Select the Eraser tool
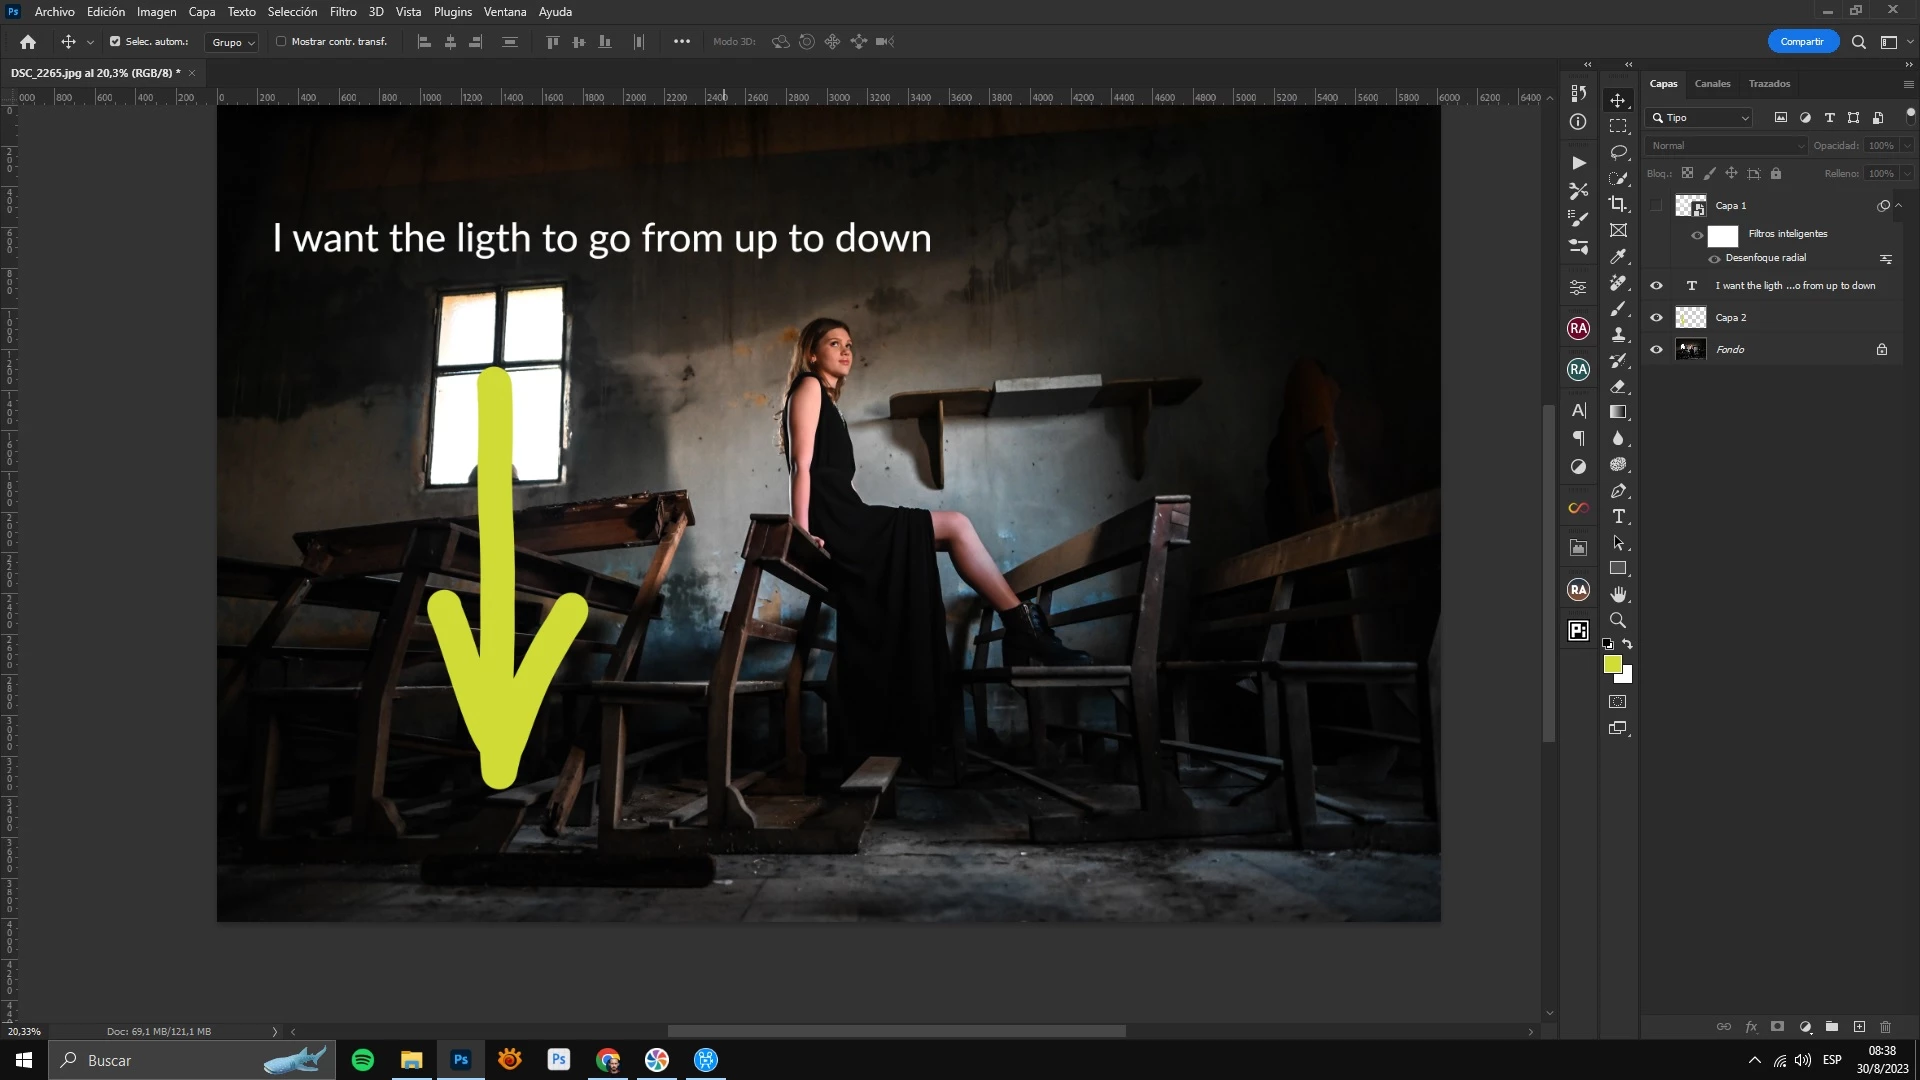Viewport: 1920px width, 1080px height. [1618, 386]
